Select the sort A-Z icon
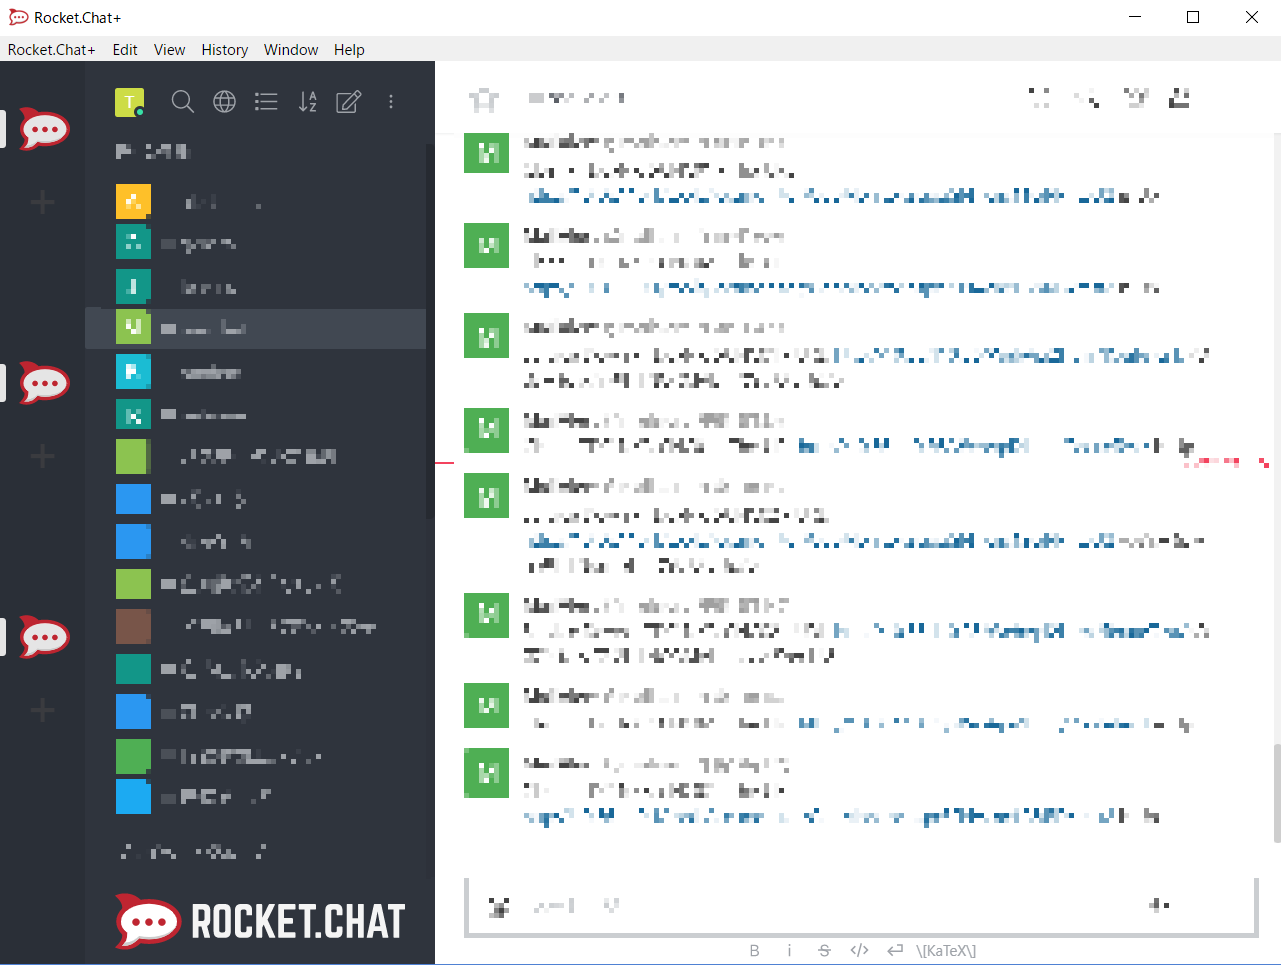This screenshot has width=1281, height=965. pos(307,101)
